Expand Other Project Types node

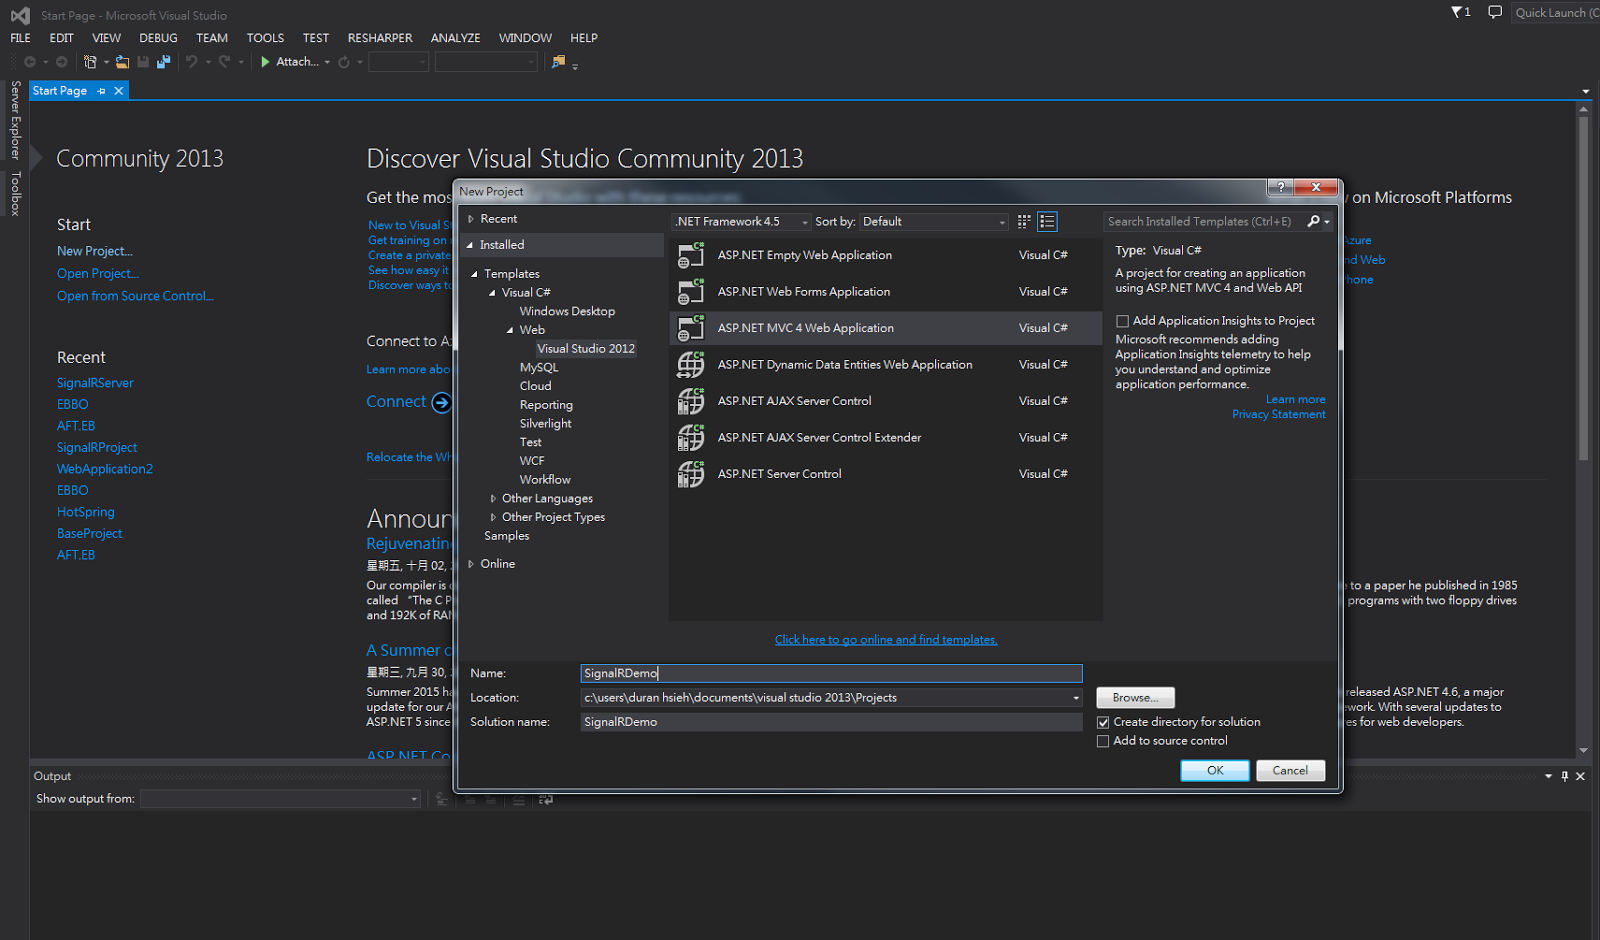[493, 517]
